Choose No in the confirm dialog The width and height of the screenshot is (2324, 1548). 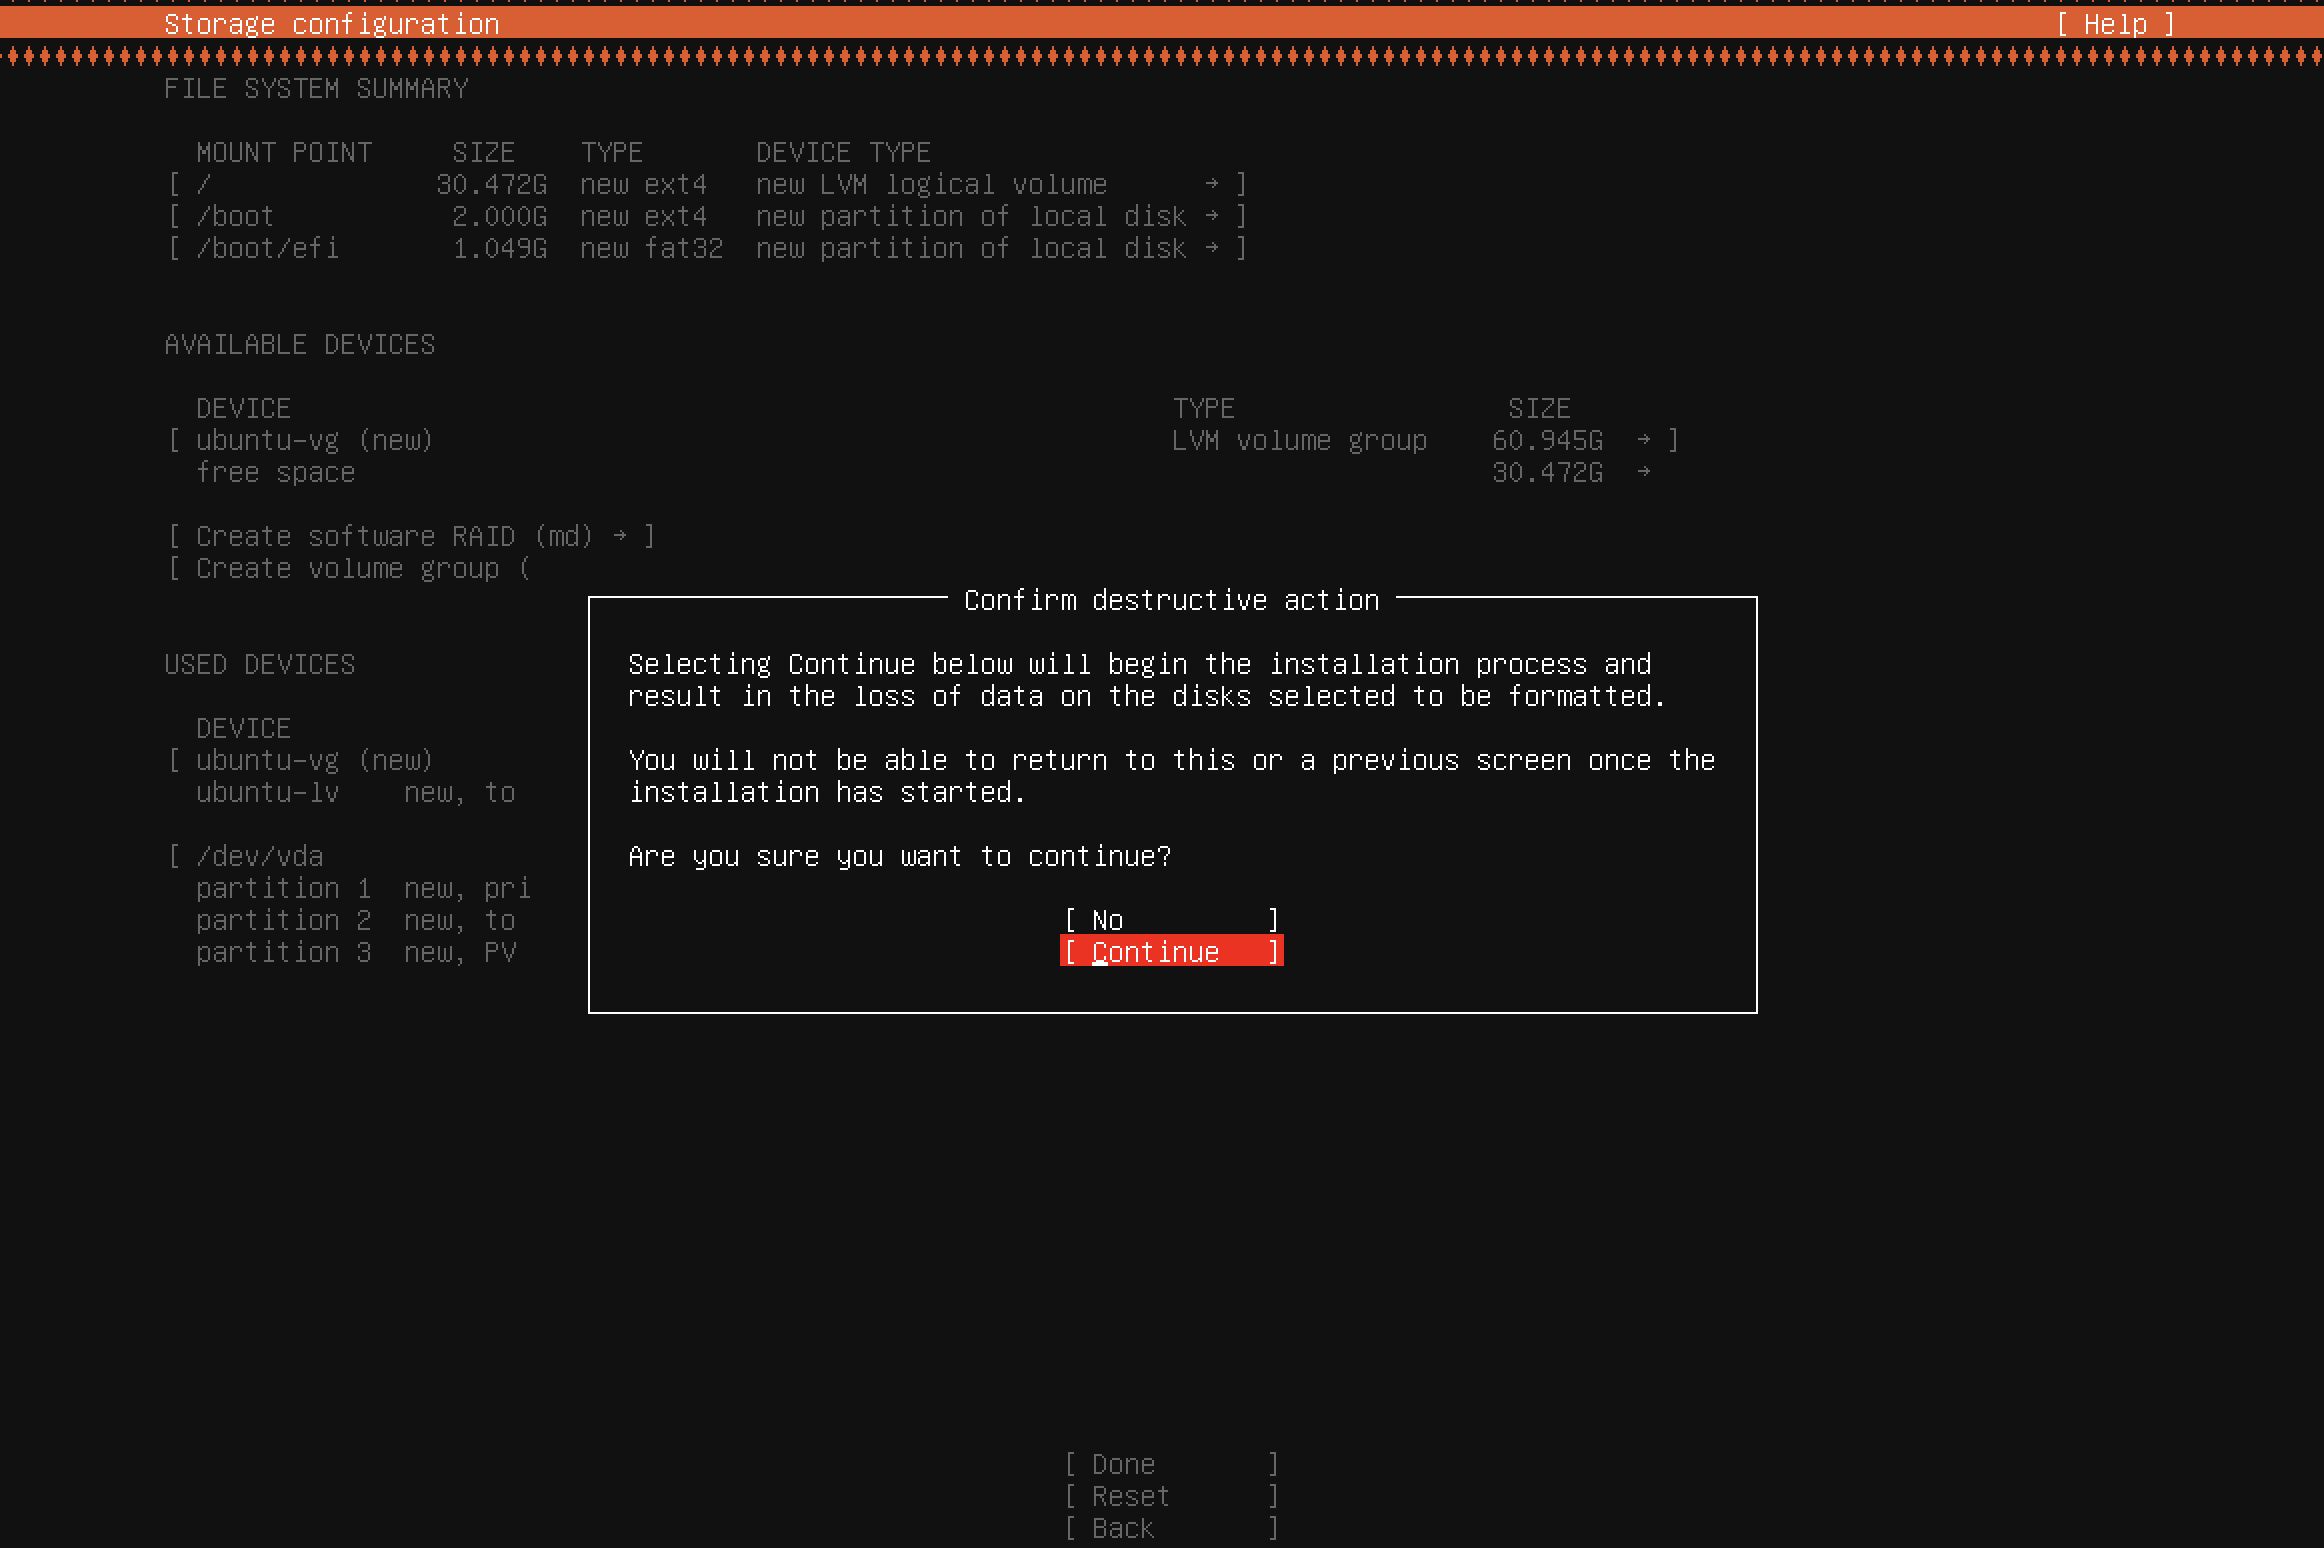(x=1170, y=920)
